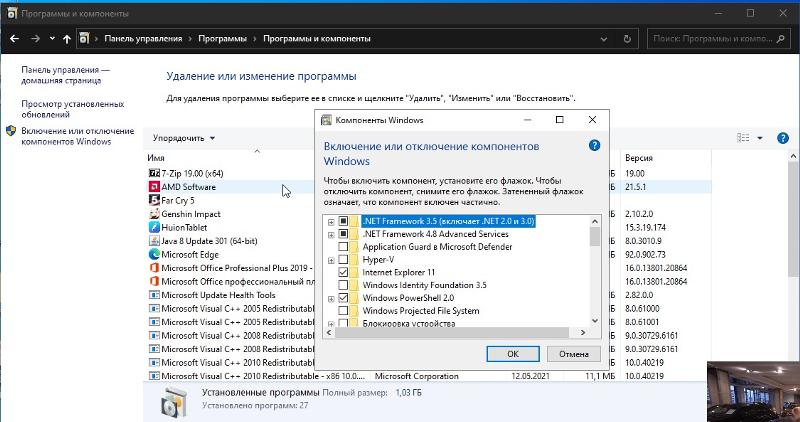Click the Far Cry 5 icon
The height and width of the screenshot is (422, 800).
pos(154,201)
